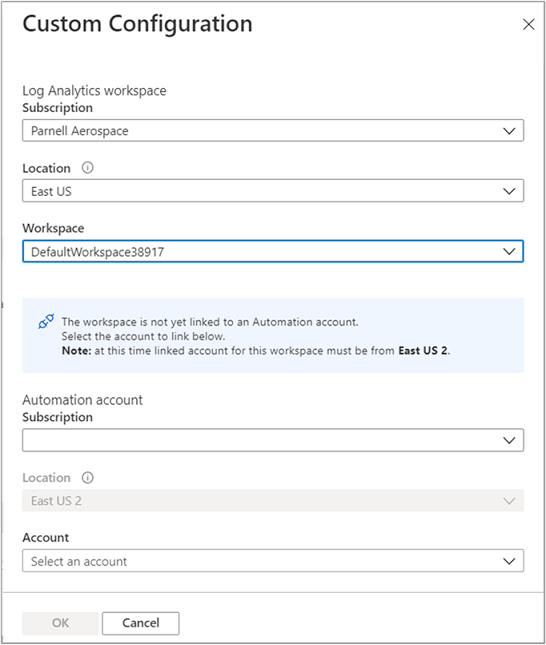Click the Custom Configuration title text

(137, 24)
